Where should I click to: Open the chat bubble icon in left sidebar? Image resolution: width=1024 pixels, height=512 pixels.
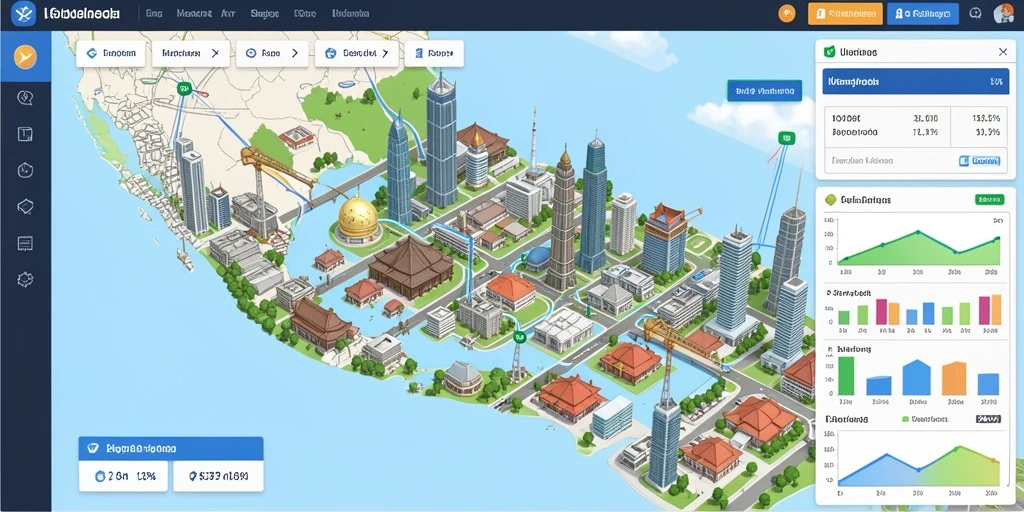tap(25, 98)
